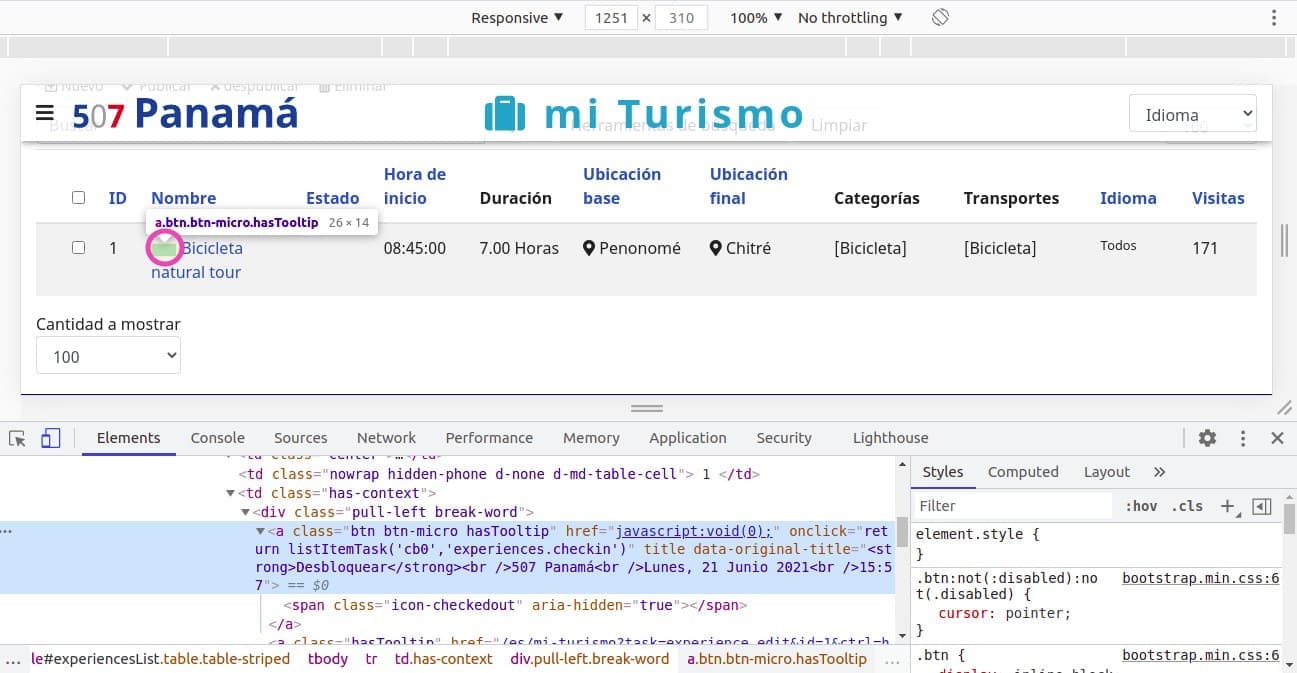Image resolution: width=1297 pixels, height=673 pixels.
Task: Open the No throttling dropdown
Action: click(x=850, y=18)
